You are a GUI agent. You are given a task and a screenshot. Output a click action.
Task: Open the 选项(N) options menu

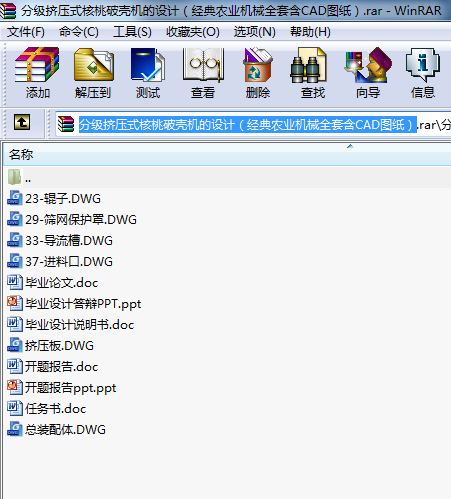[x=255, y=32]
